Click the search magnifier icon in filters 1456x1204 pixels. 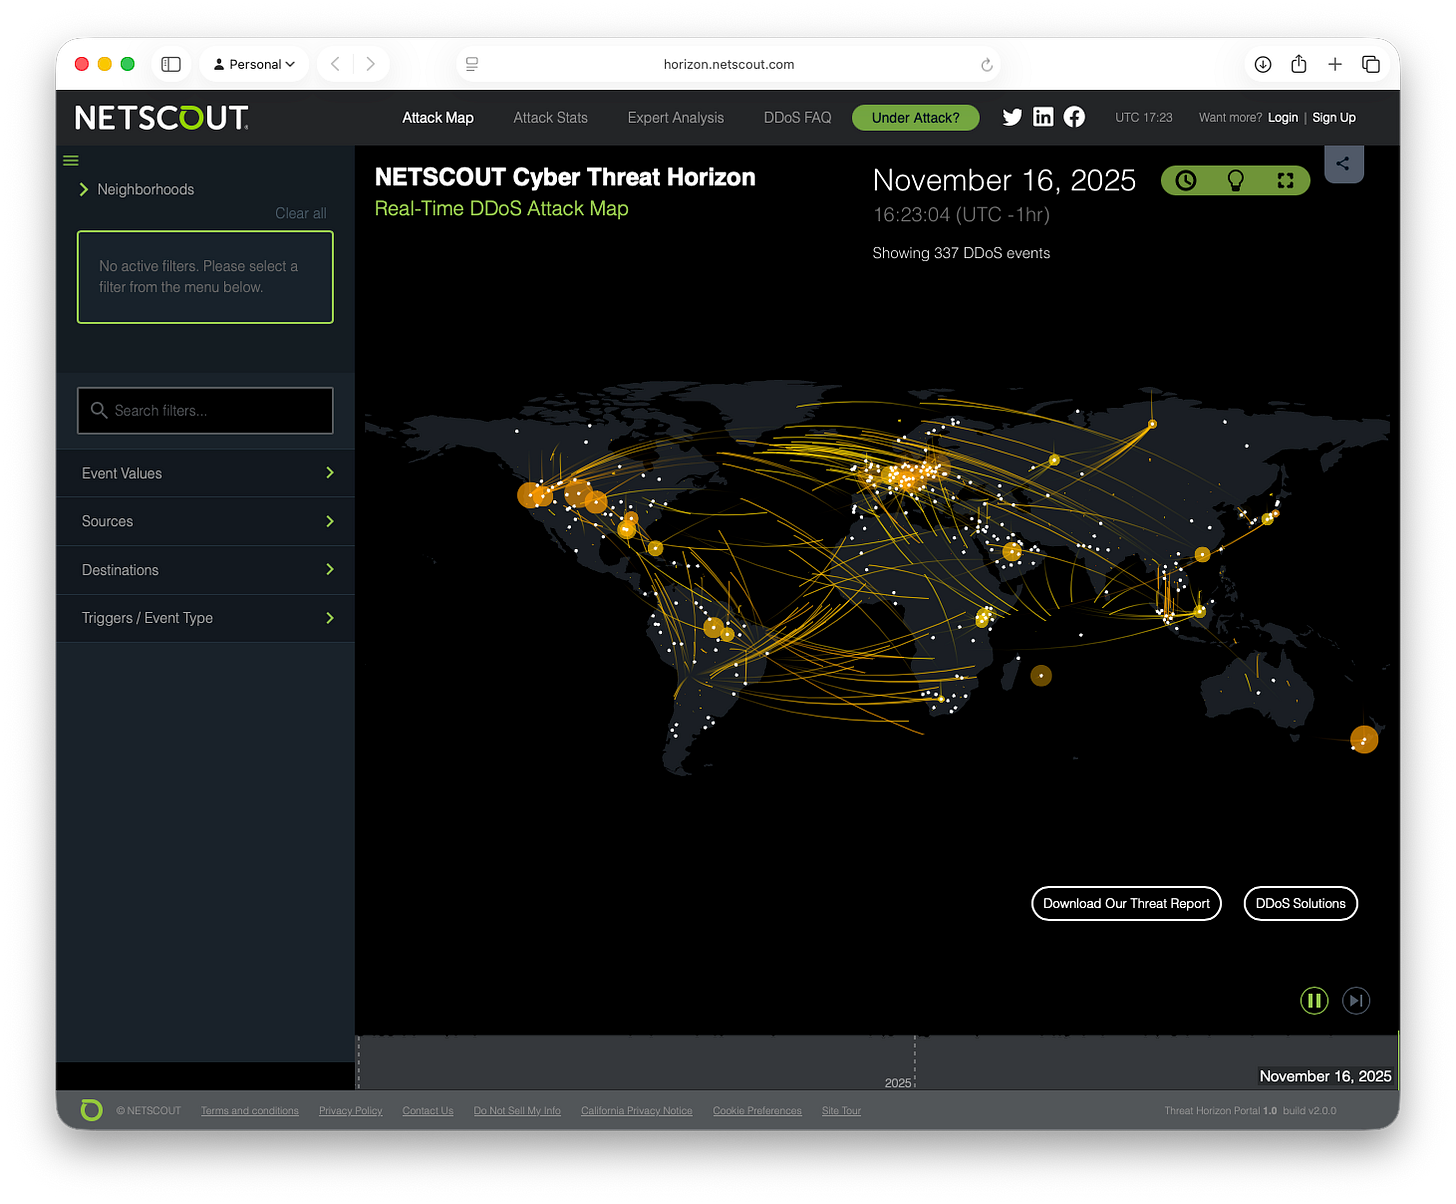(x=99, y=410)
